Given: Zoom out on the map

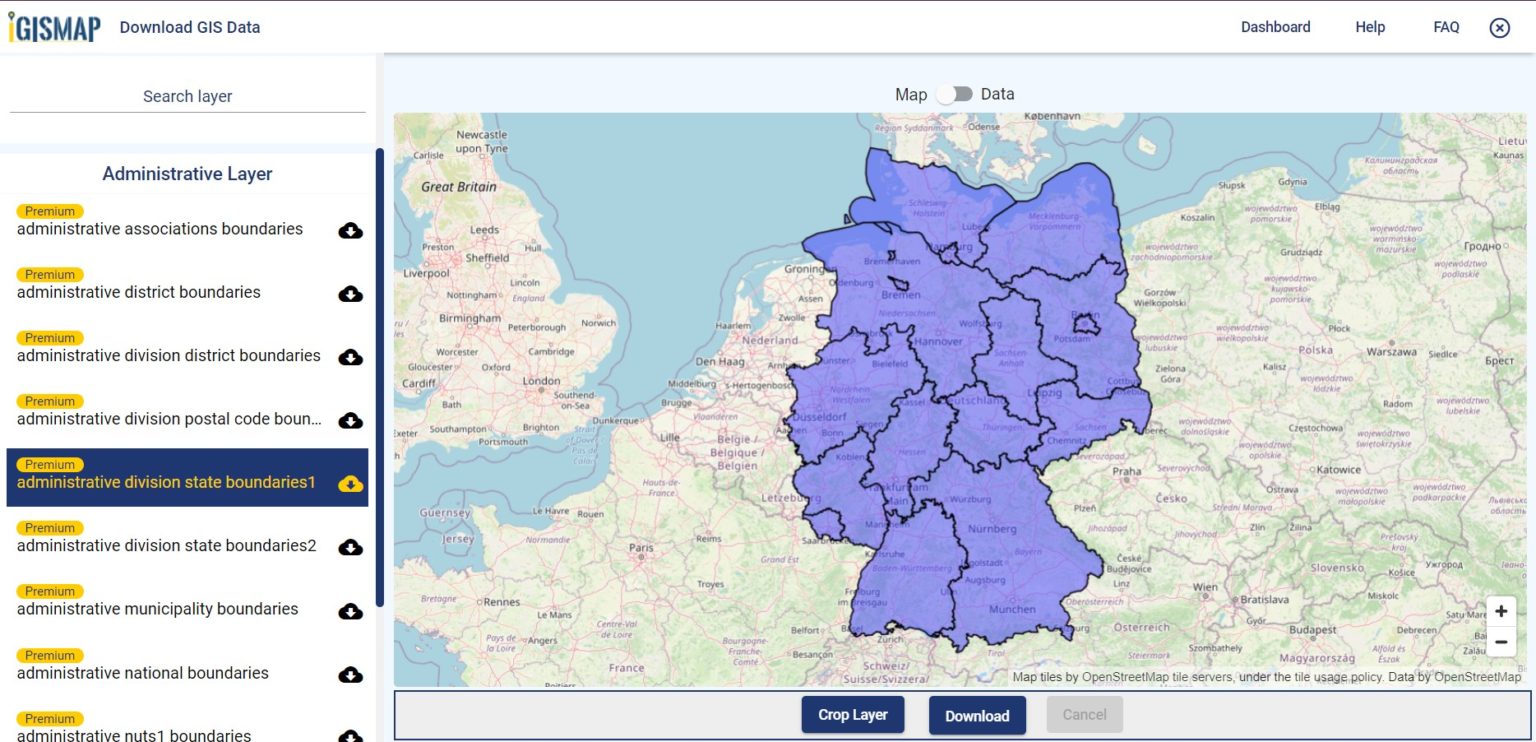Looking at the screenshot, I should 1501,641.
